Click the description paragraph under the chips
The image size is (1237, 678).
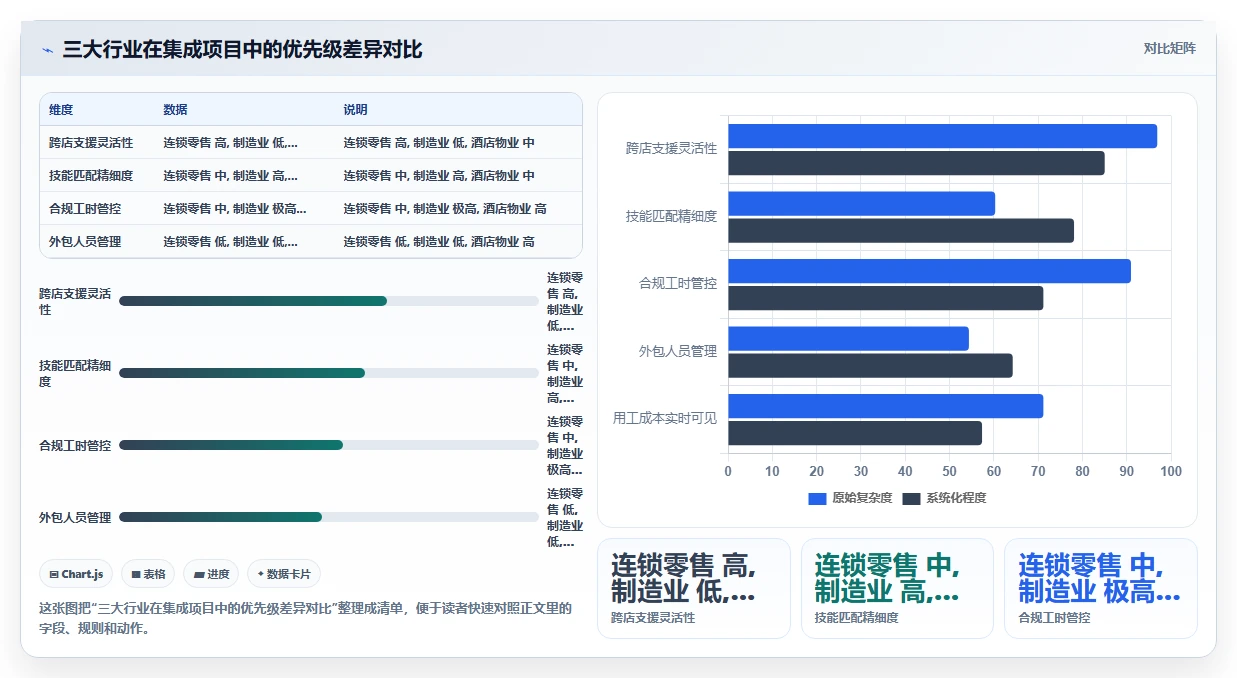pyautogui.click(x=305, y=619)
